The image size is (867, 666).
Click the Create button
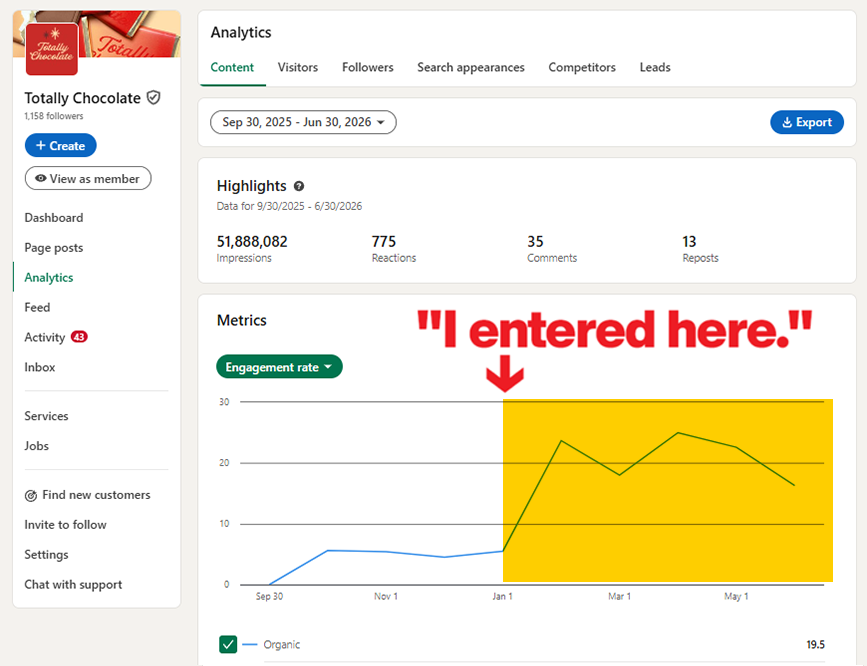click(x=60, y=145)
